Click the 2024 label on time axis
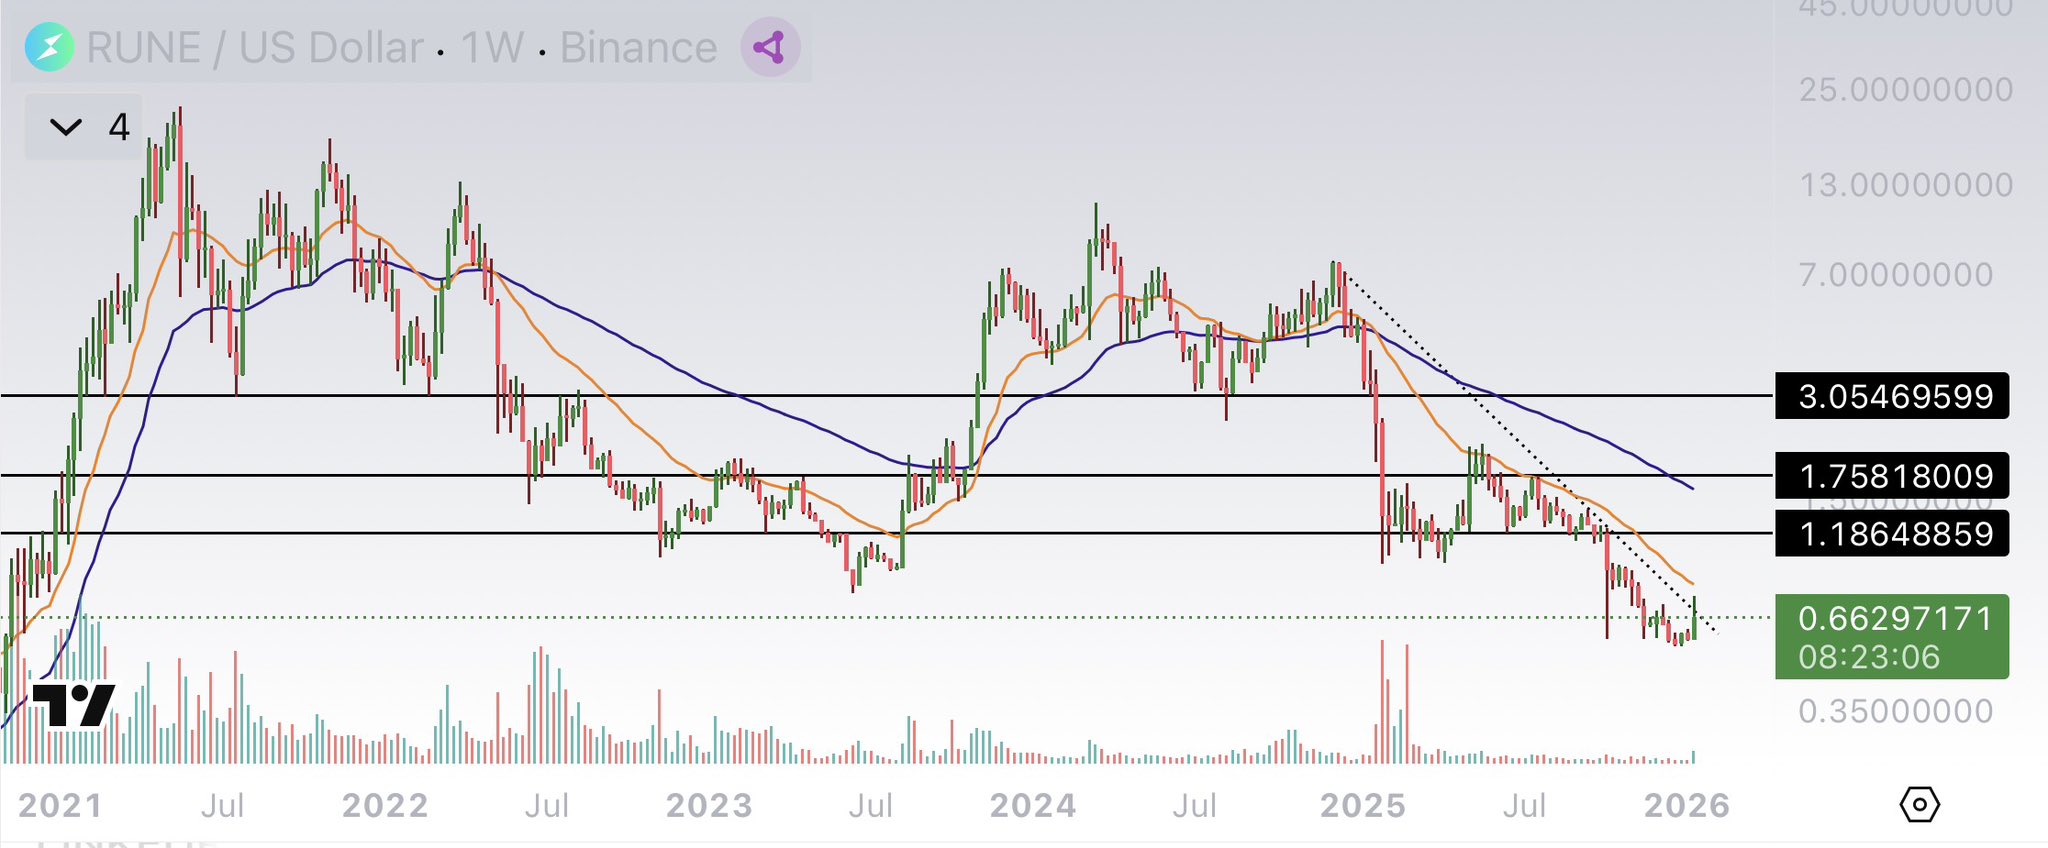The width and height of the screenshot is (2048, 848). 1032,805
